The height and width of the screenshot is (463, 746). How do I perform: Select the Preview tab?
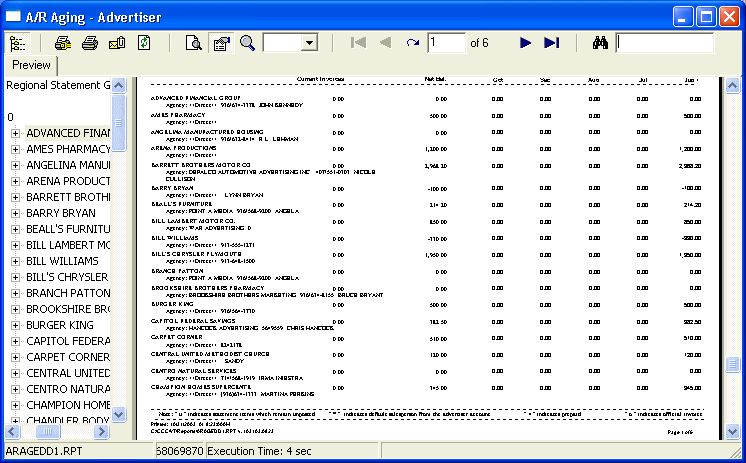pyautogui.click(x=31, y=65)
